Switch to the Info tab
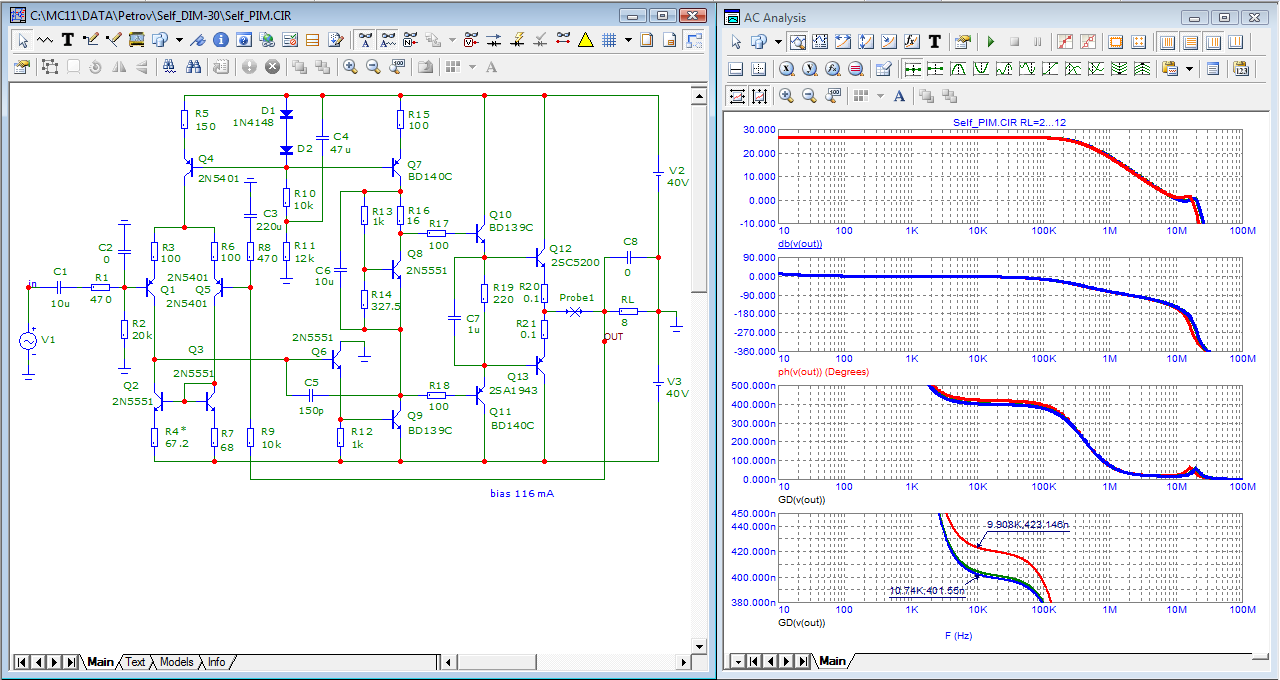The image size is (1280, 680). [216, 662]
